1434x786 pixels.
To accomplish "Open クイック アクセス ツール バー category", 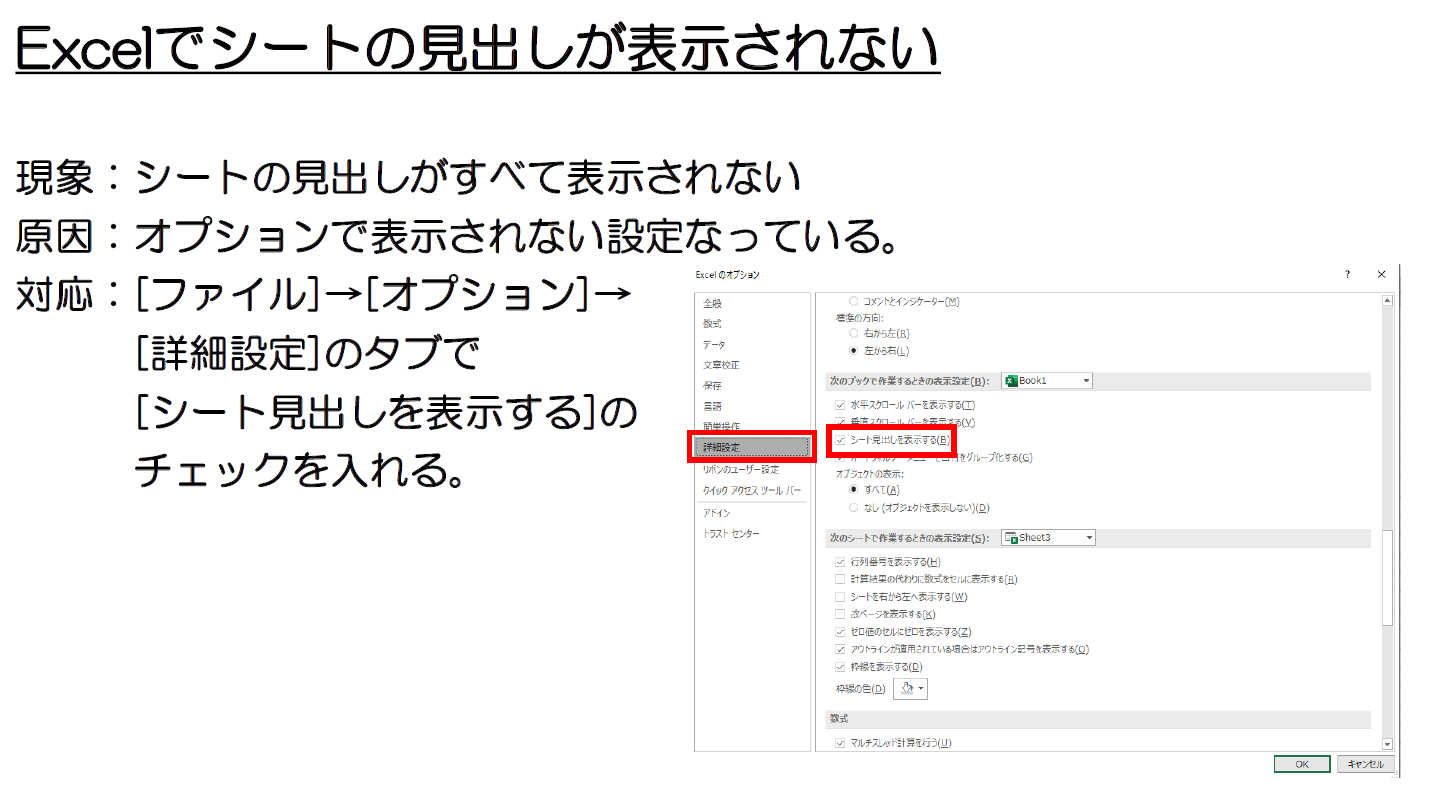I will 751,491.
